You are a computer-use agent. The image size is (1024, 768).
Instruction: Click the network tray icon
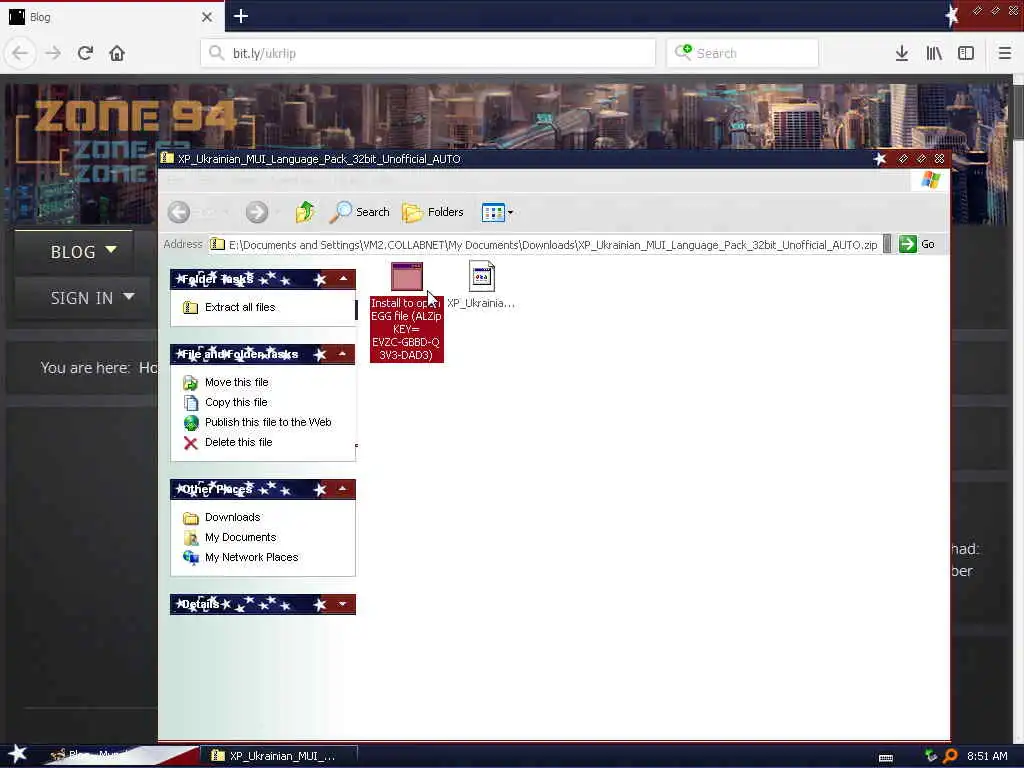pyautogui.click(x=931, y=756)
